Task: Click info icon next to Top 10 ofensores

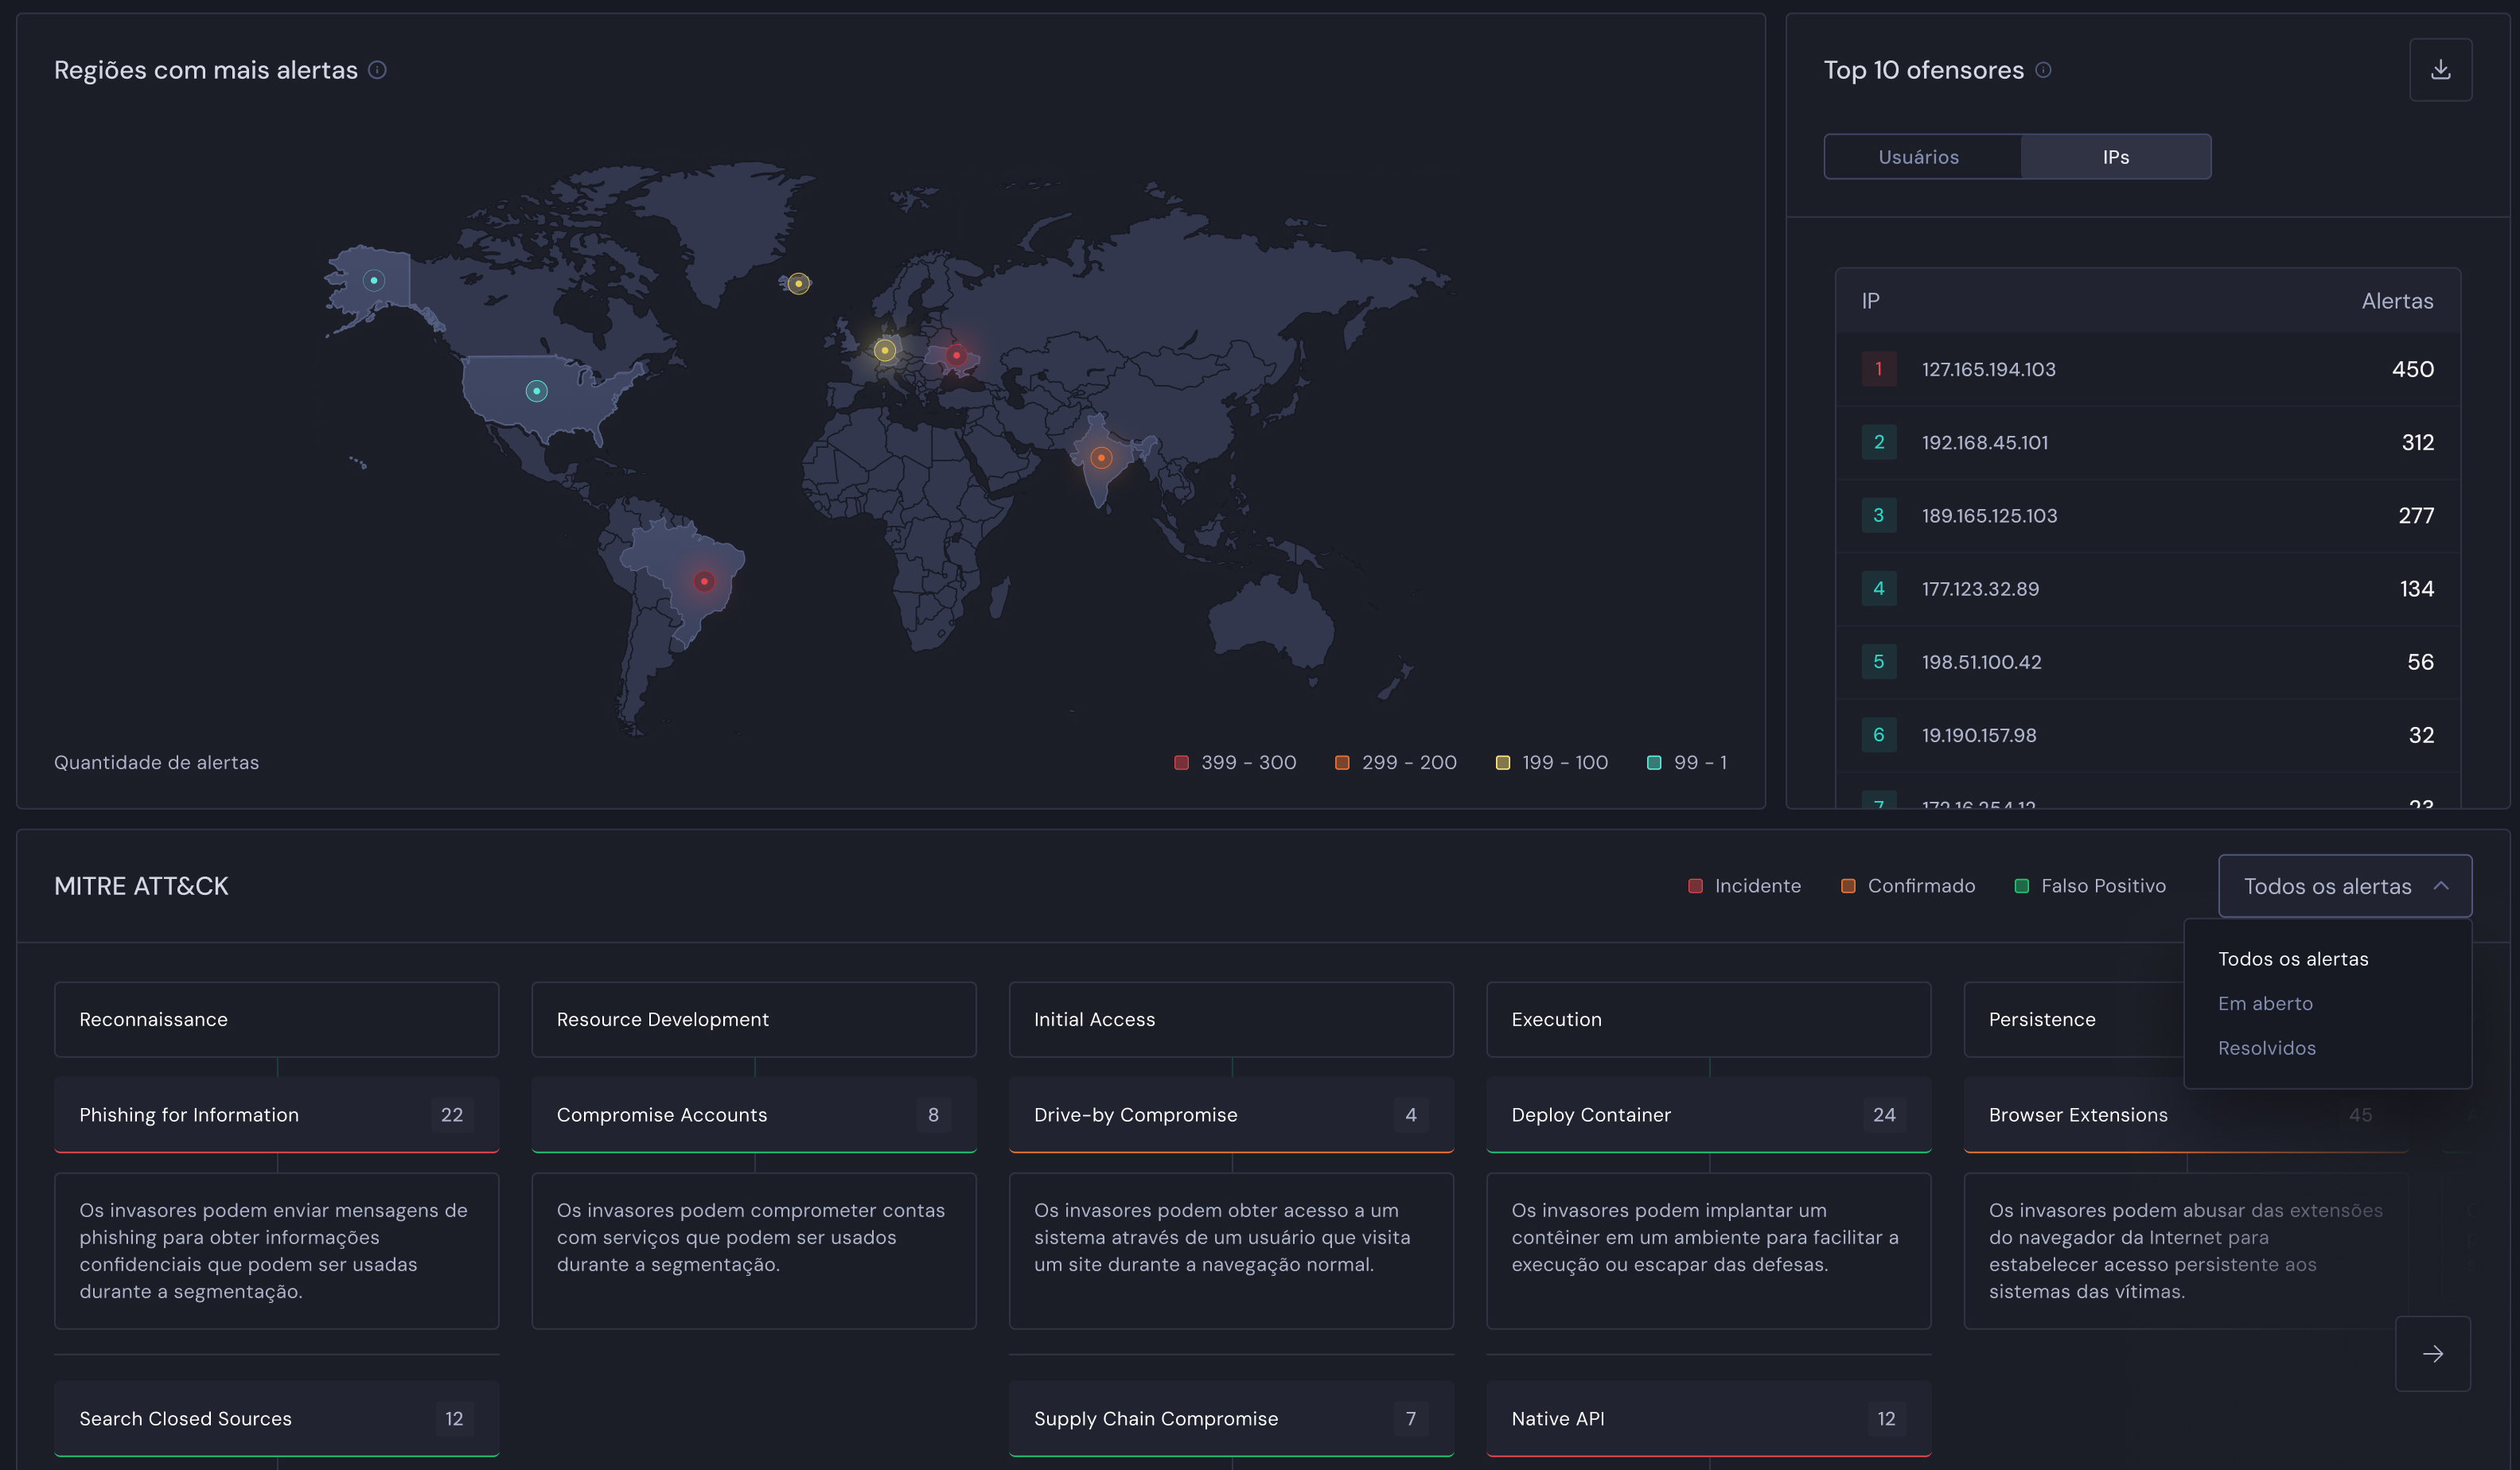Action: (2043, 70)
